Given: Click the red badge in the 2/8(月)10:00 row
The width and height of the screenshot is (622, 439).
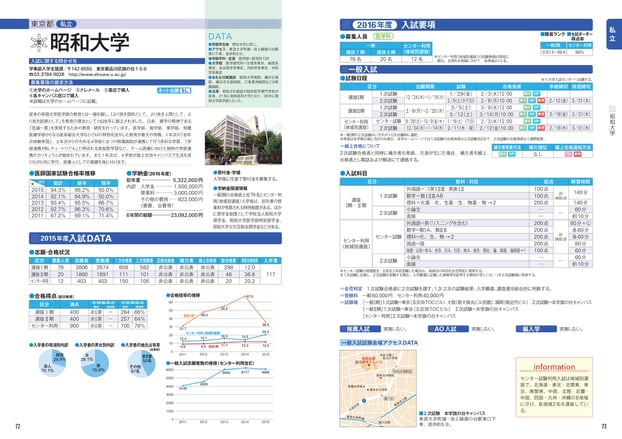Looking at the screenshot, I should [x=541, y=101].
